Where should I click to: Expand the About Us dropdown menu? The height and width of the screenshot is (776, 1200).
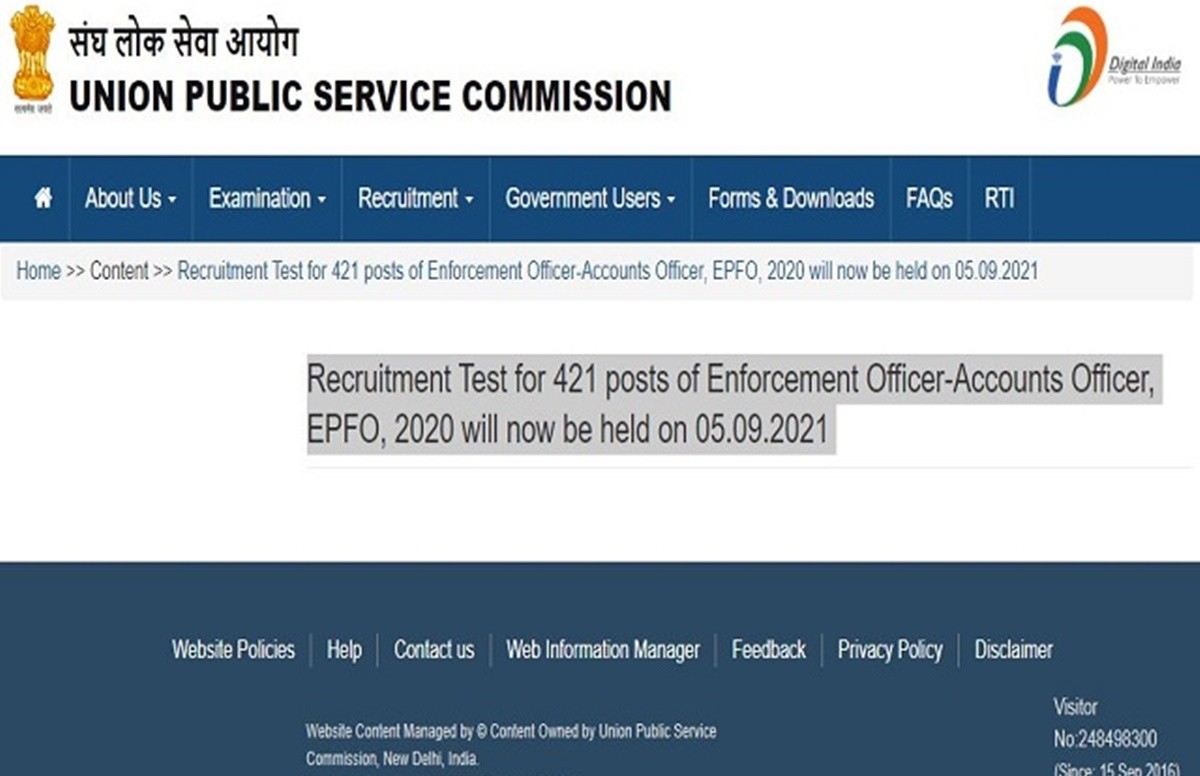pos(130,198)
